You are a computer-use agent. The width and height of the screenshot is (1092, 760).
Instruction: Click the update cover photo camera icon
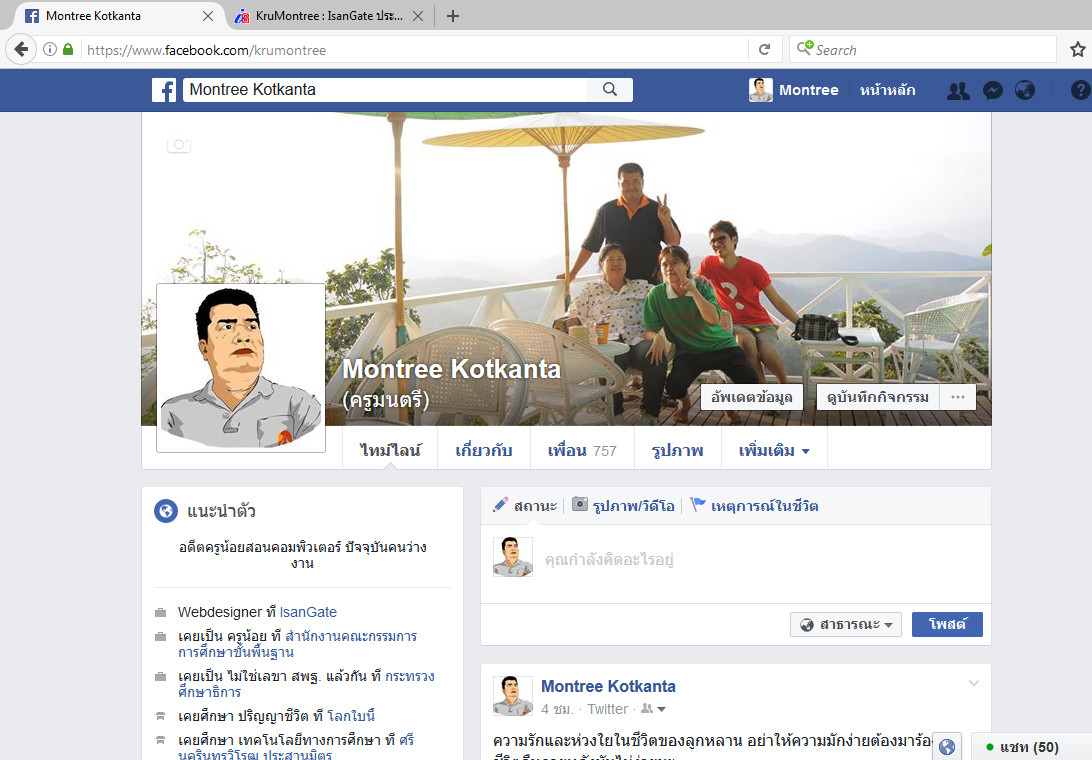point(179,144)
